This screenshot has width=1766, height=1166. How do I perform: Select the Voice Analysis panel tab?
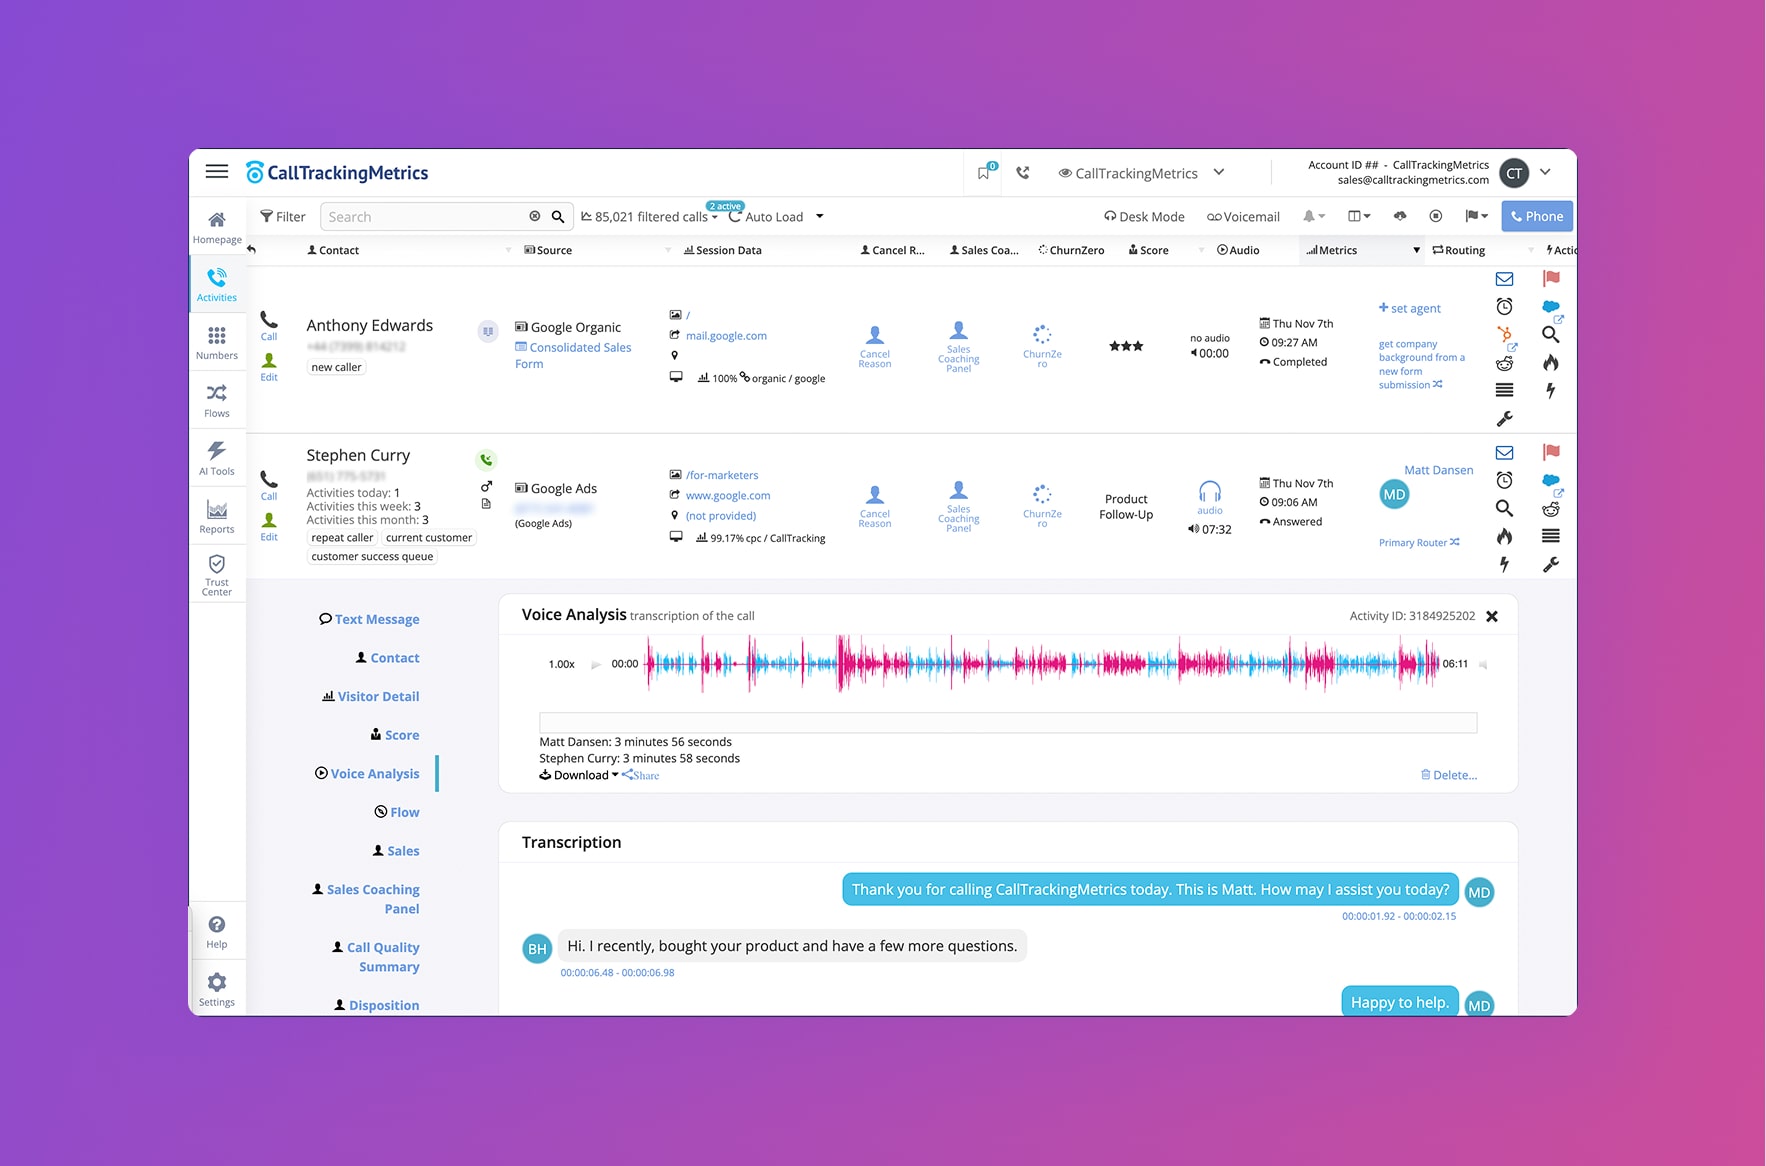[x=367, y=773]
